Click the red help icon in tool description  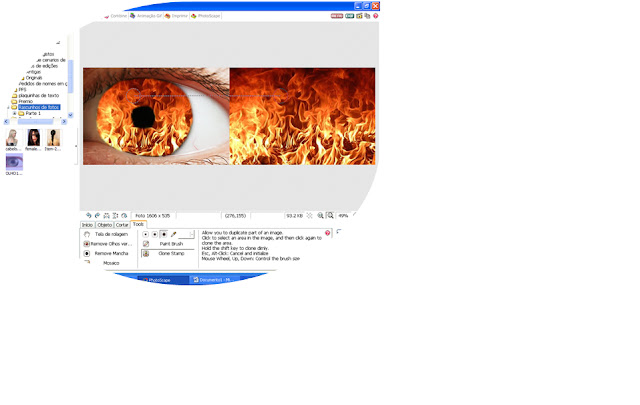[327, 233]
